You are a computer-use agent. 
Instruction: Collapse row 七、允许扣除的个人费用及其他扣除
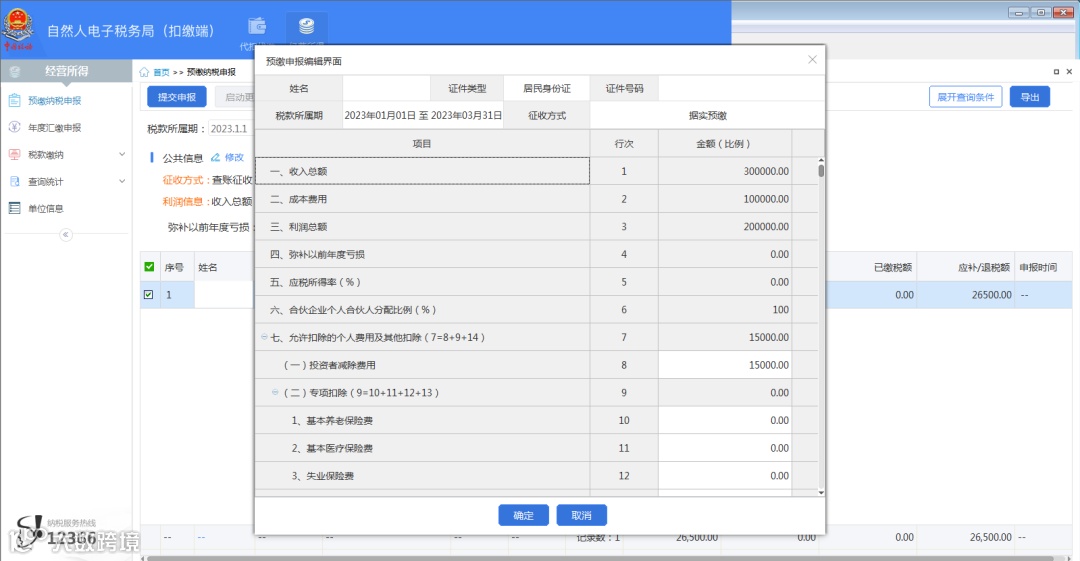click(264, 337)
